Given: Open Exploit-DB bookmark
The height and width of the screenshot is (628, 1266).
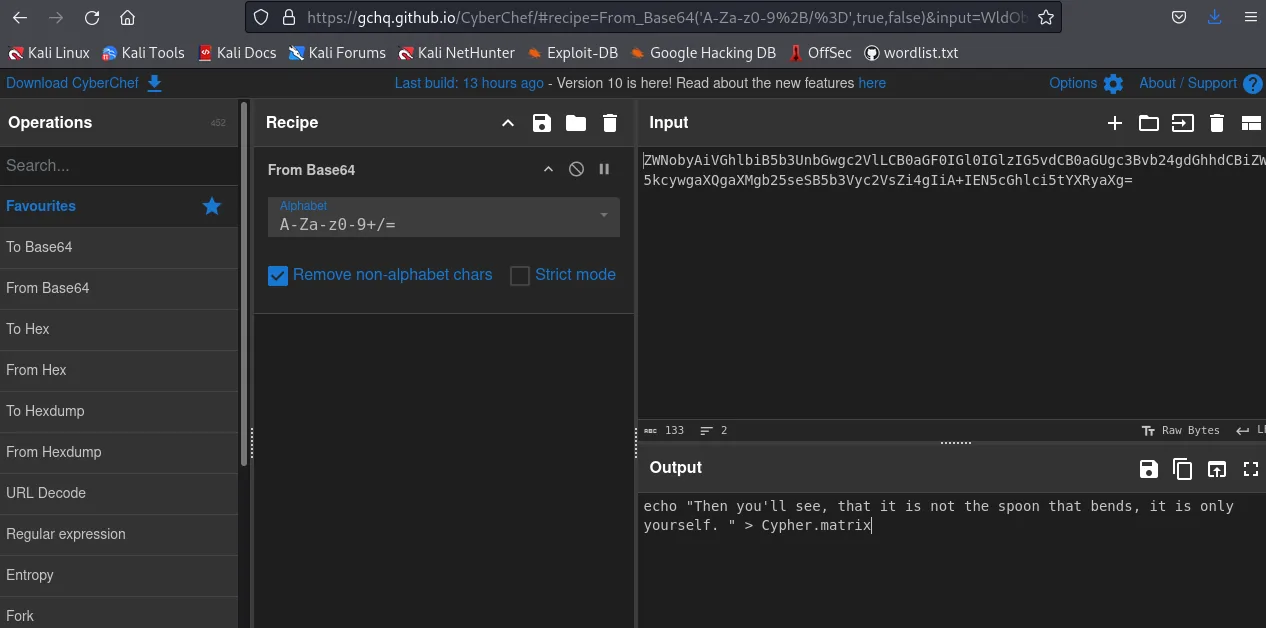Looking at the screenshot, I should point(573,53).
